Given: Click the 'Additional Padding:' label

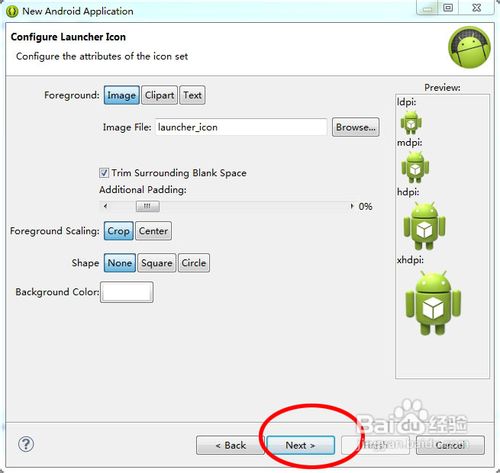Looking at the screenshot, I should [143, 190].
